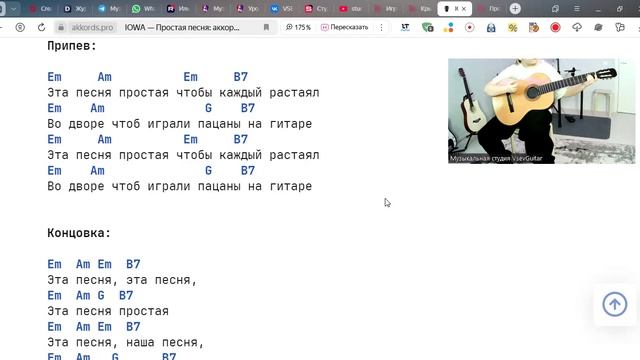This screenshot has width=640, height=360.
Task: Click the akkords.pro domain in address bar
Action: click(x=92, y=27)
